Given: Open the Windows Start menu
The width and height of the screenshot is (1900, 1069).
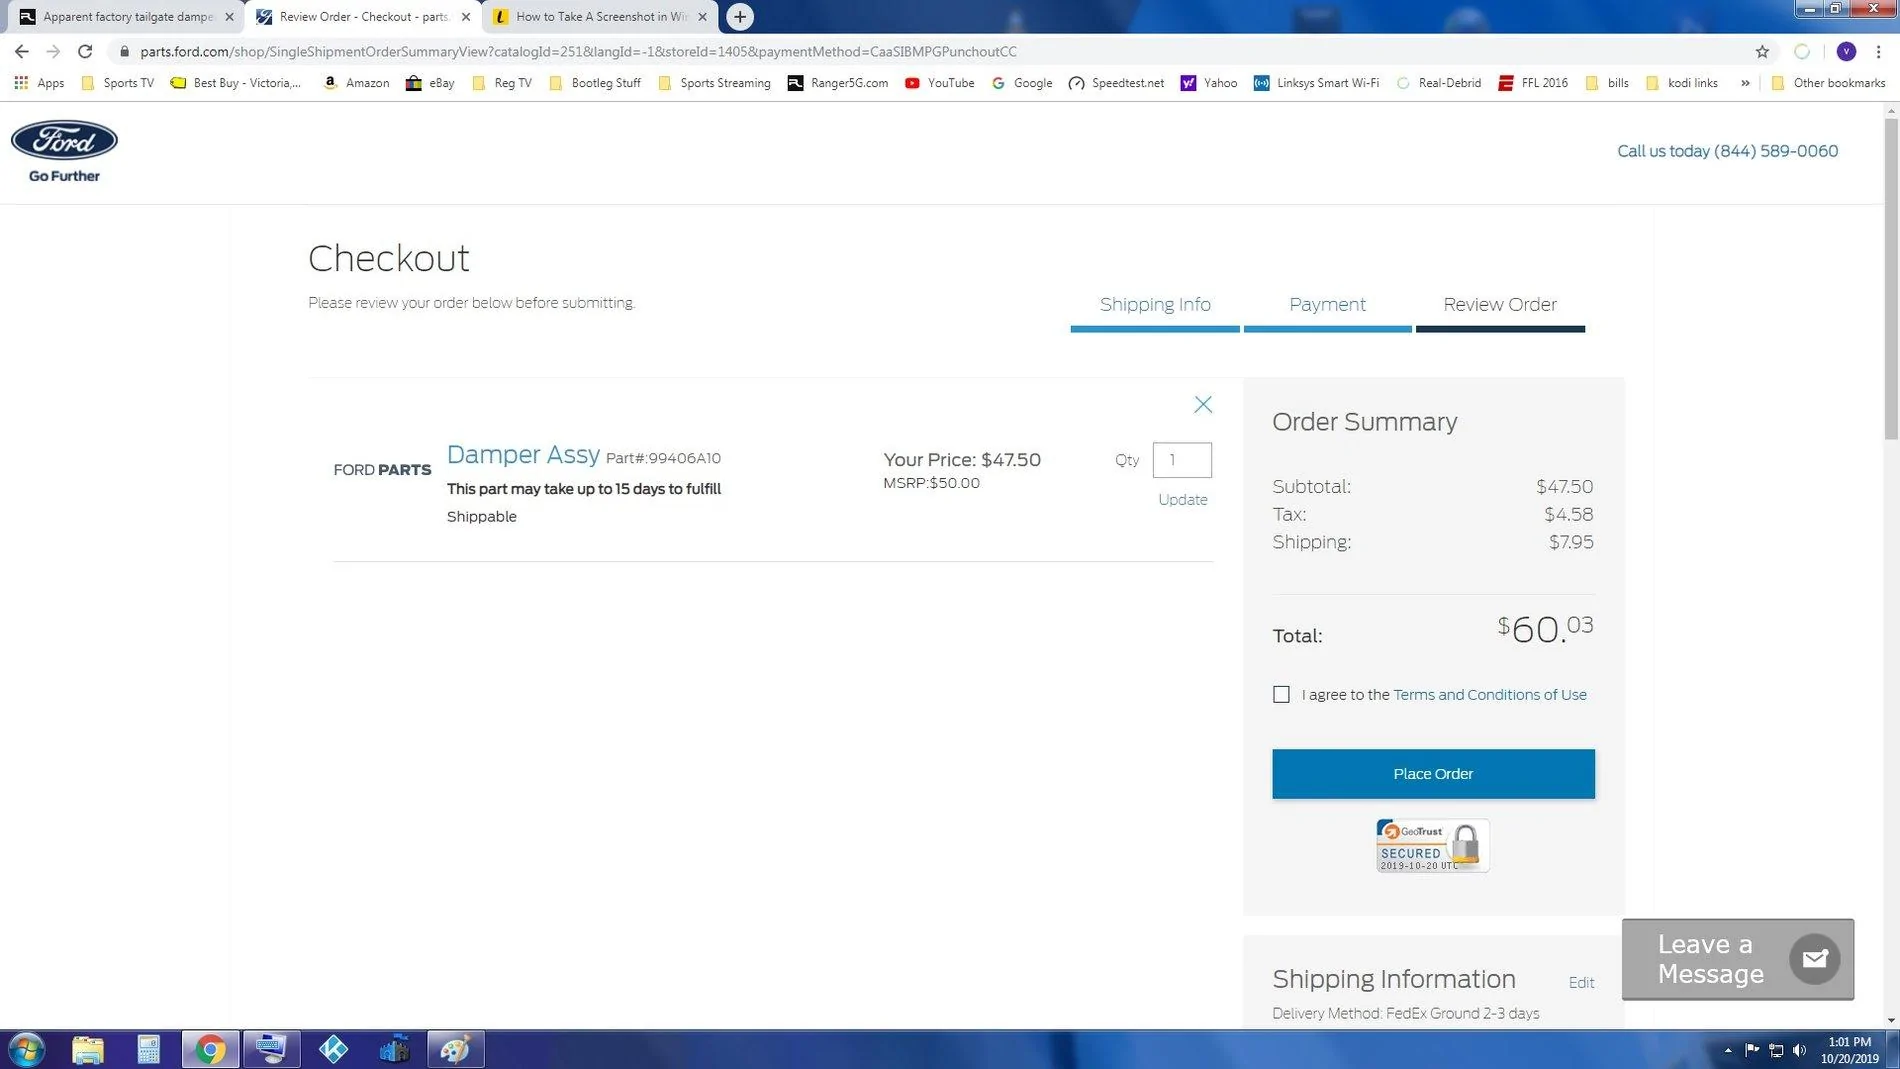Looking at the screenshot, I should coord(26,1049).
